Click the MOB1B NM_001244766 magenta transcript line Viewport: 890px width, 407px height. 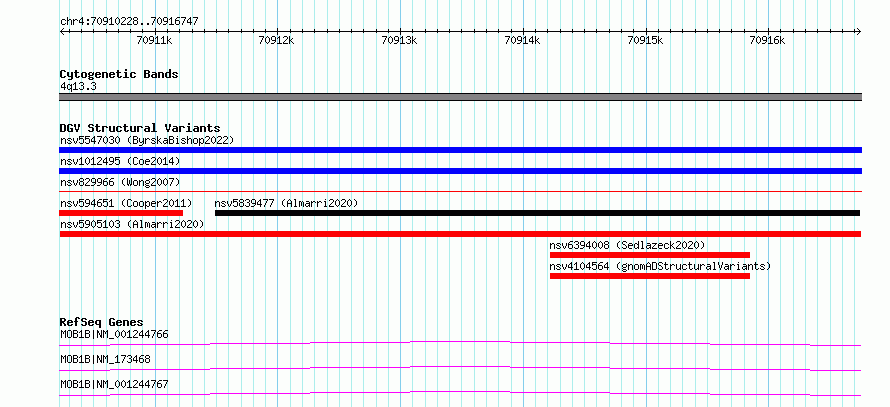tap(460, 343)
